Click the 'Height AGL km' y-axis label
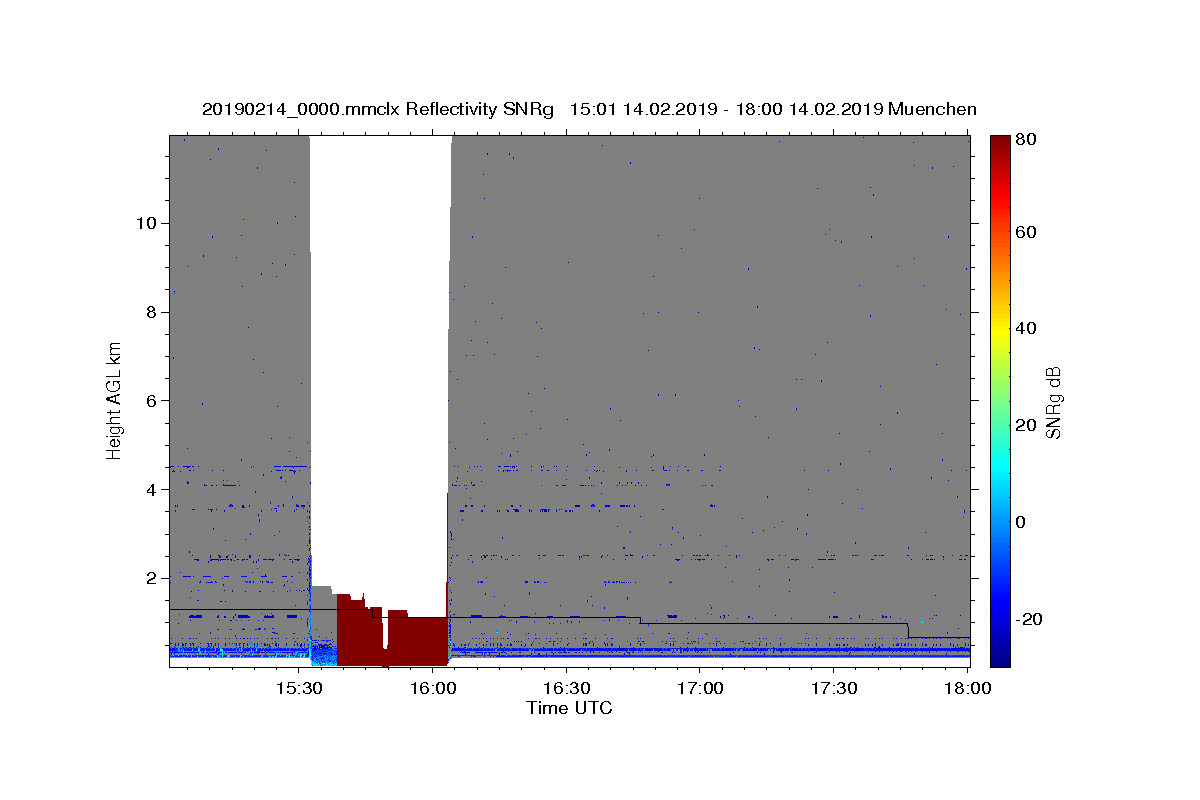Screen dimensions: 1200x800 tap(114, 400)
